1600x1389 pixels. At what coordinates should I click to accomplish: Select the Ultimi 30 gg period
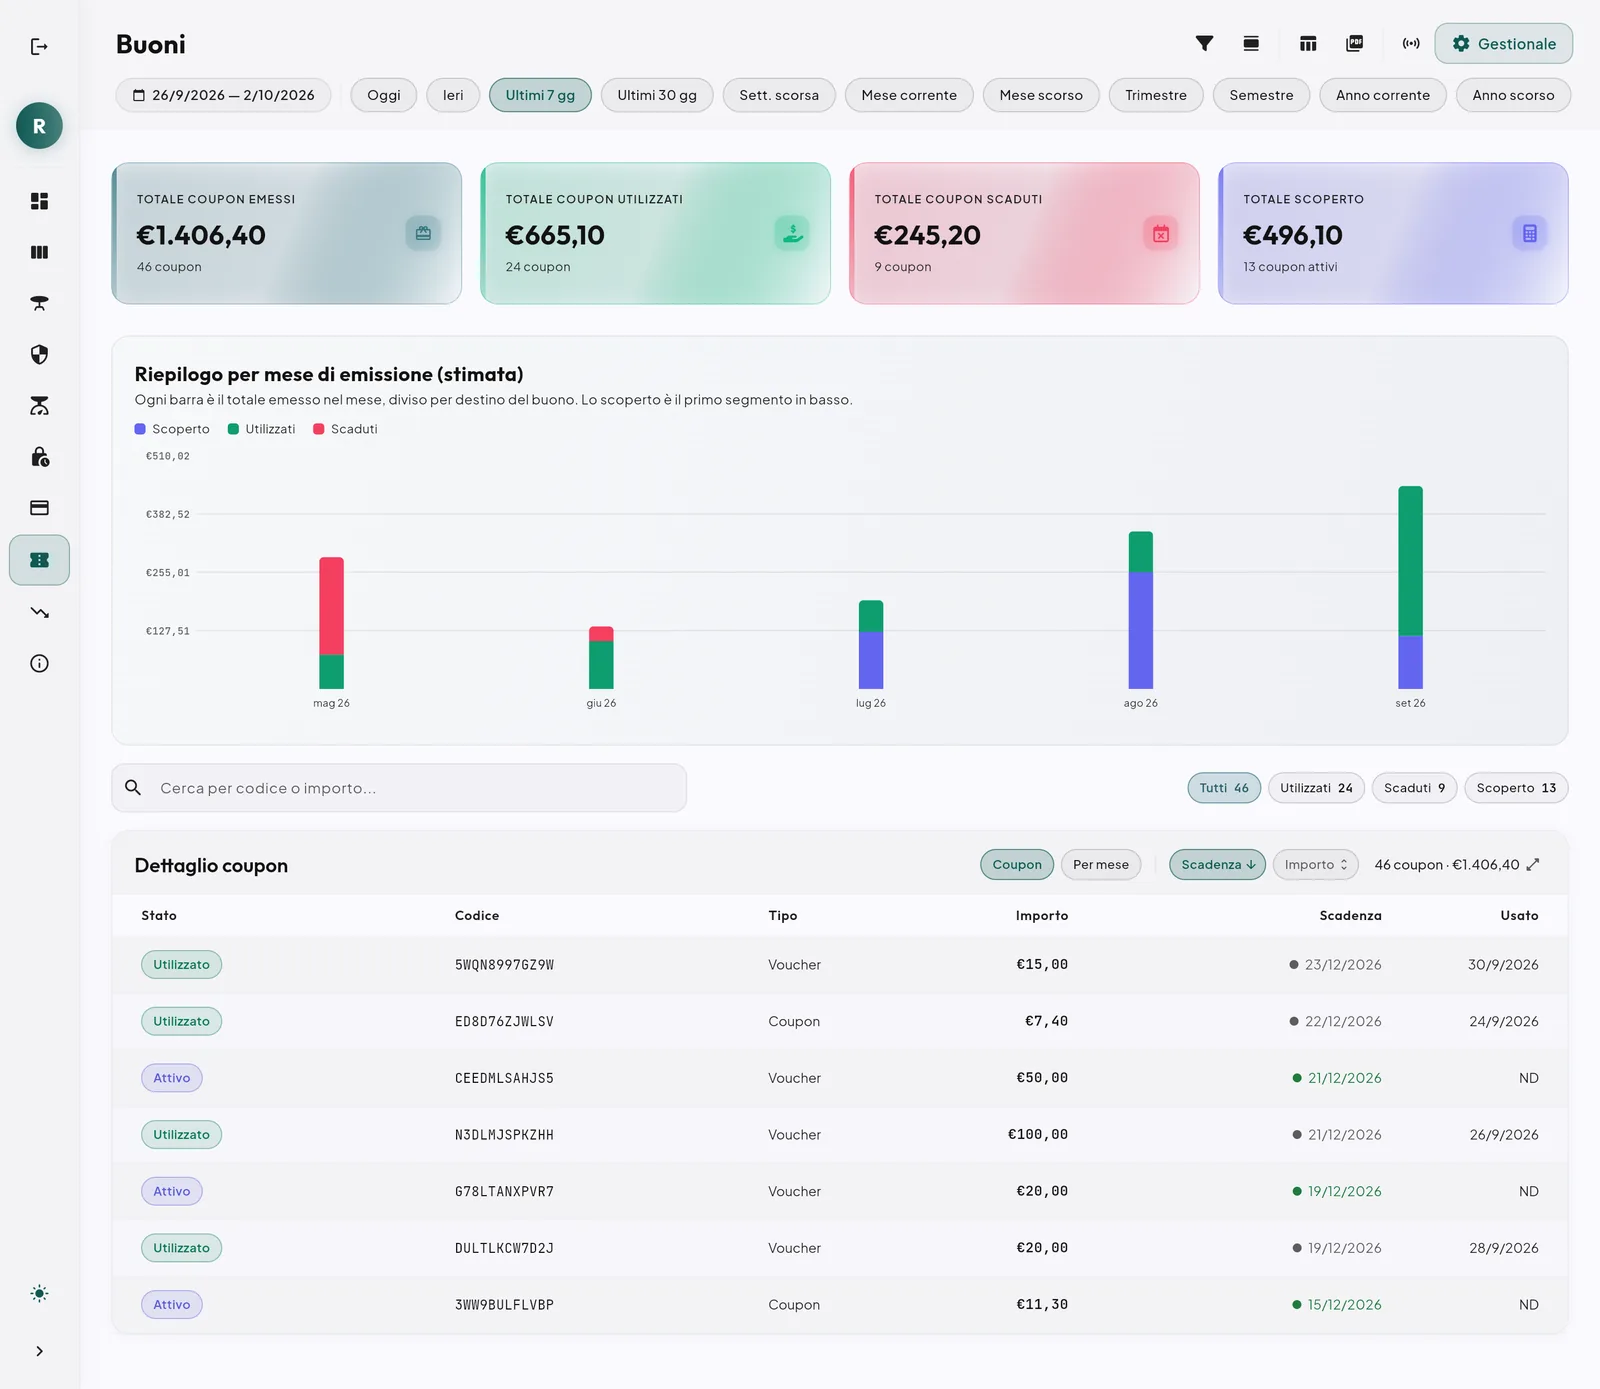pos(657,95)
